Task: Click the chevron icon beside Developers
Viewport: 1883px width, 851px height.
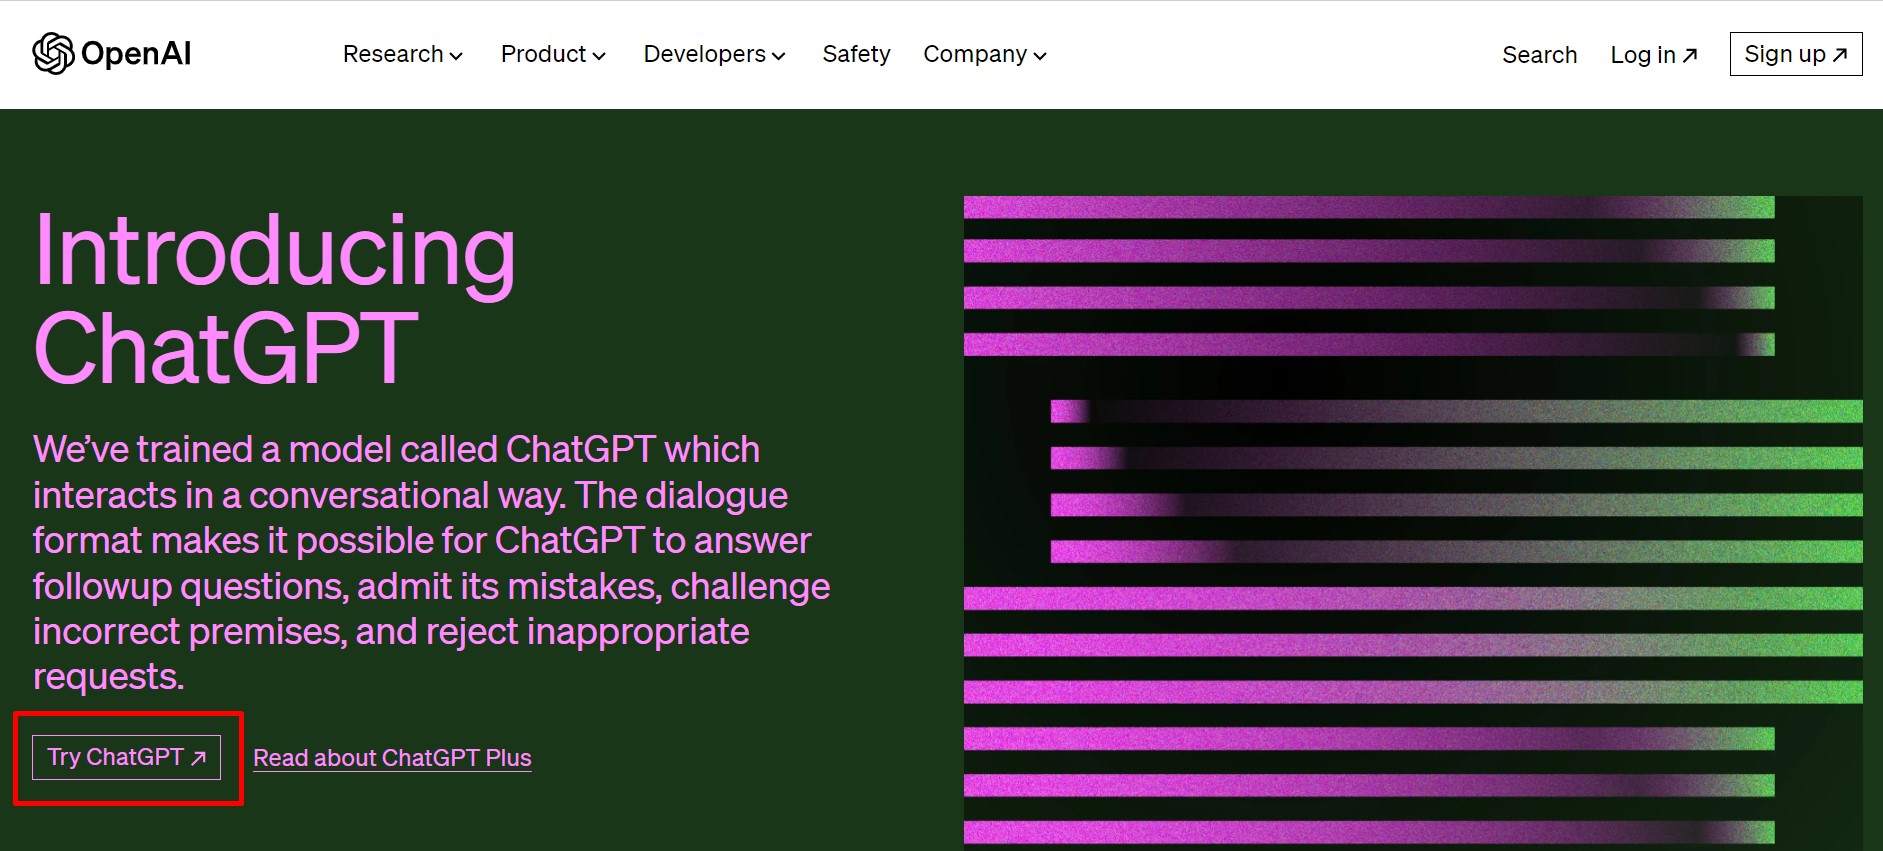Action: [779, 56]
